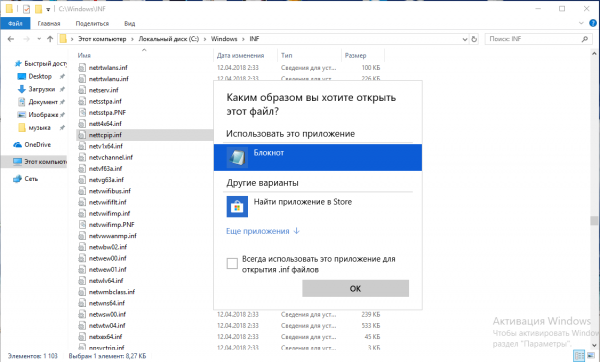The width and height of the screenshot is (600, 362).
Task: Open музыка folder in sidebar
Action: 40,127
